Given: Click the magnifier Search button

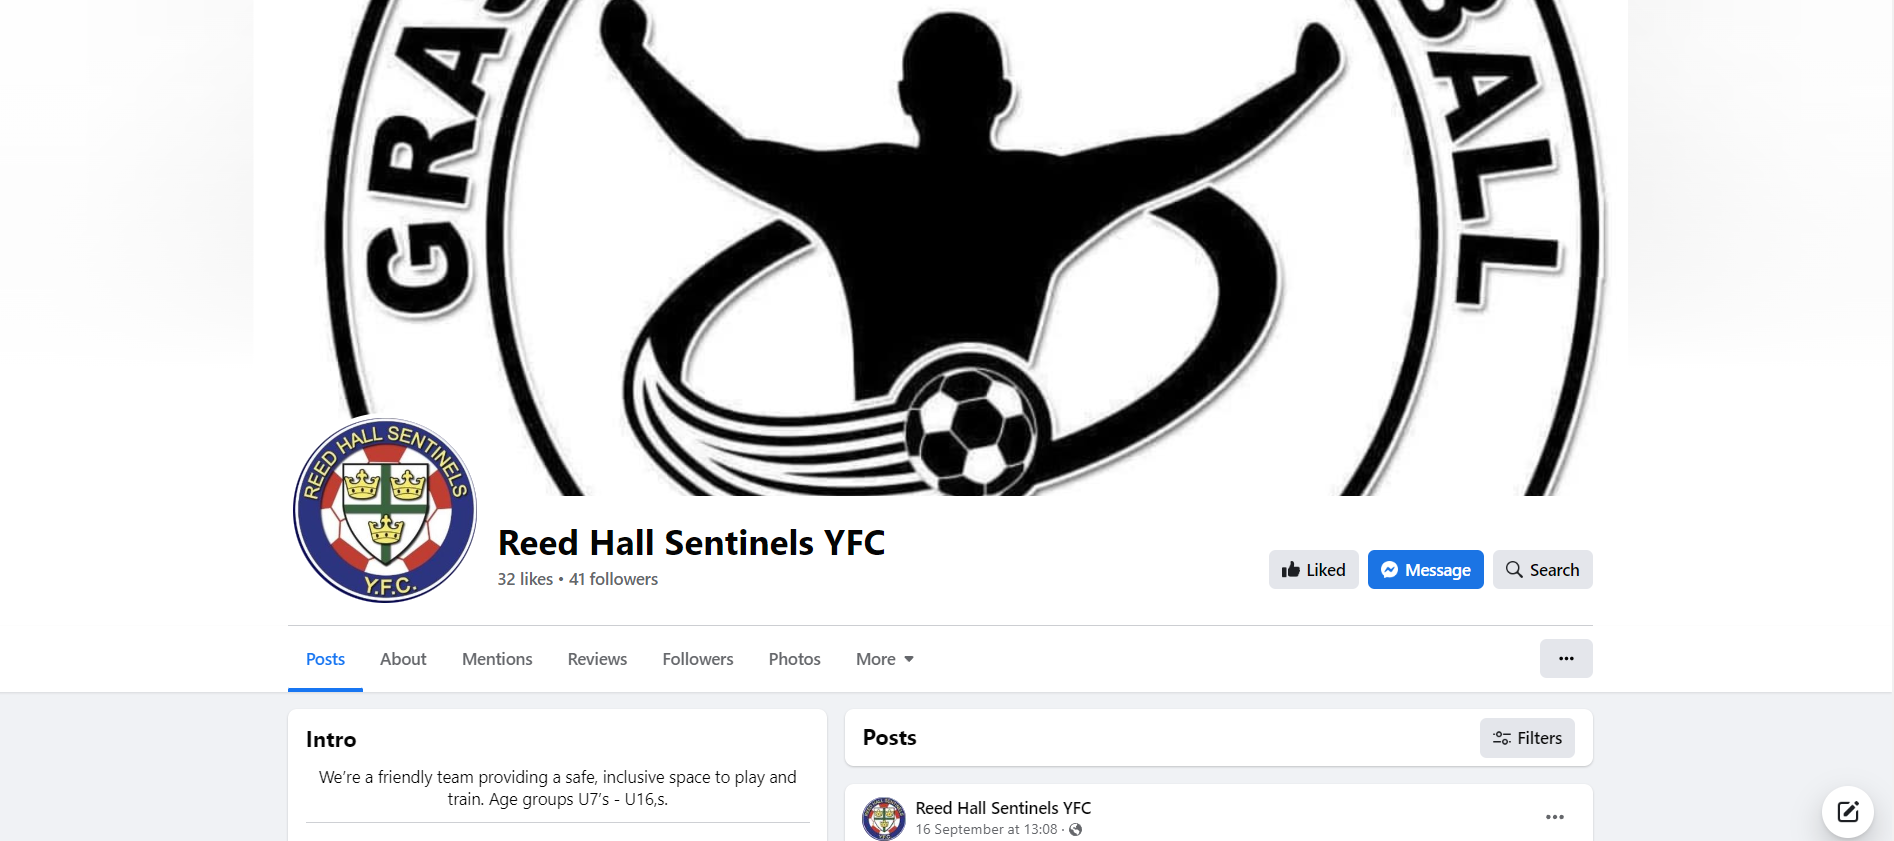Looking at the screenshot, I should [1542, 570].
